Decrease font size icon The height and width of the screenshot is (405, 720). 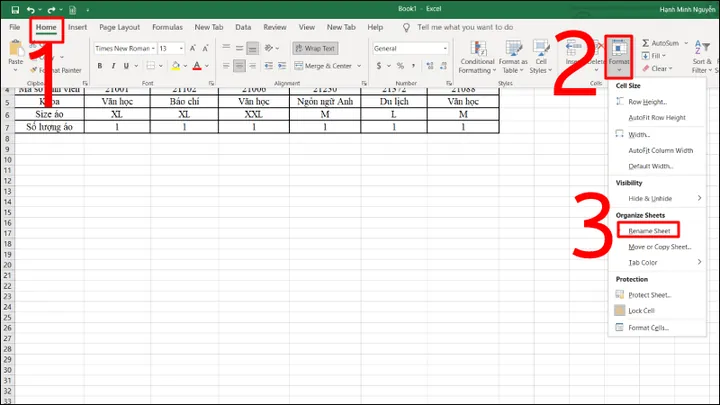click(205, 48)
